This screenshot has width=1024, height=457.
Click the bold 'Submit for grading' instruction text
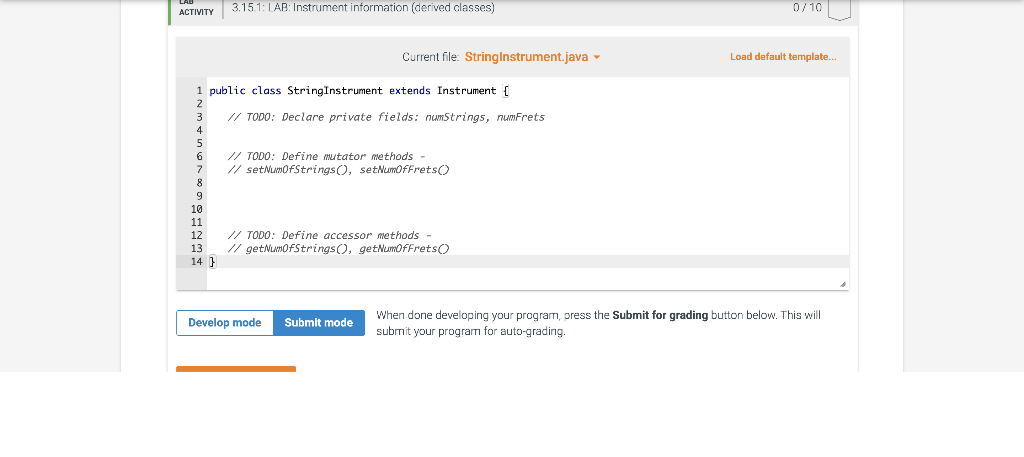[x=660, y=315]
